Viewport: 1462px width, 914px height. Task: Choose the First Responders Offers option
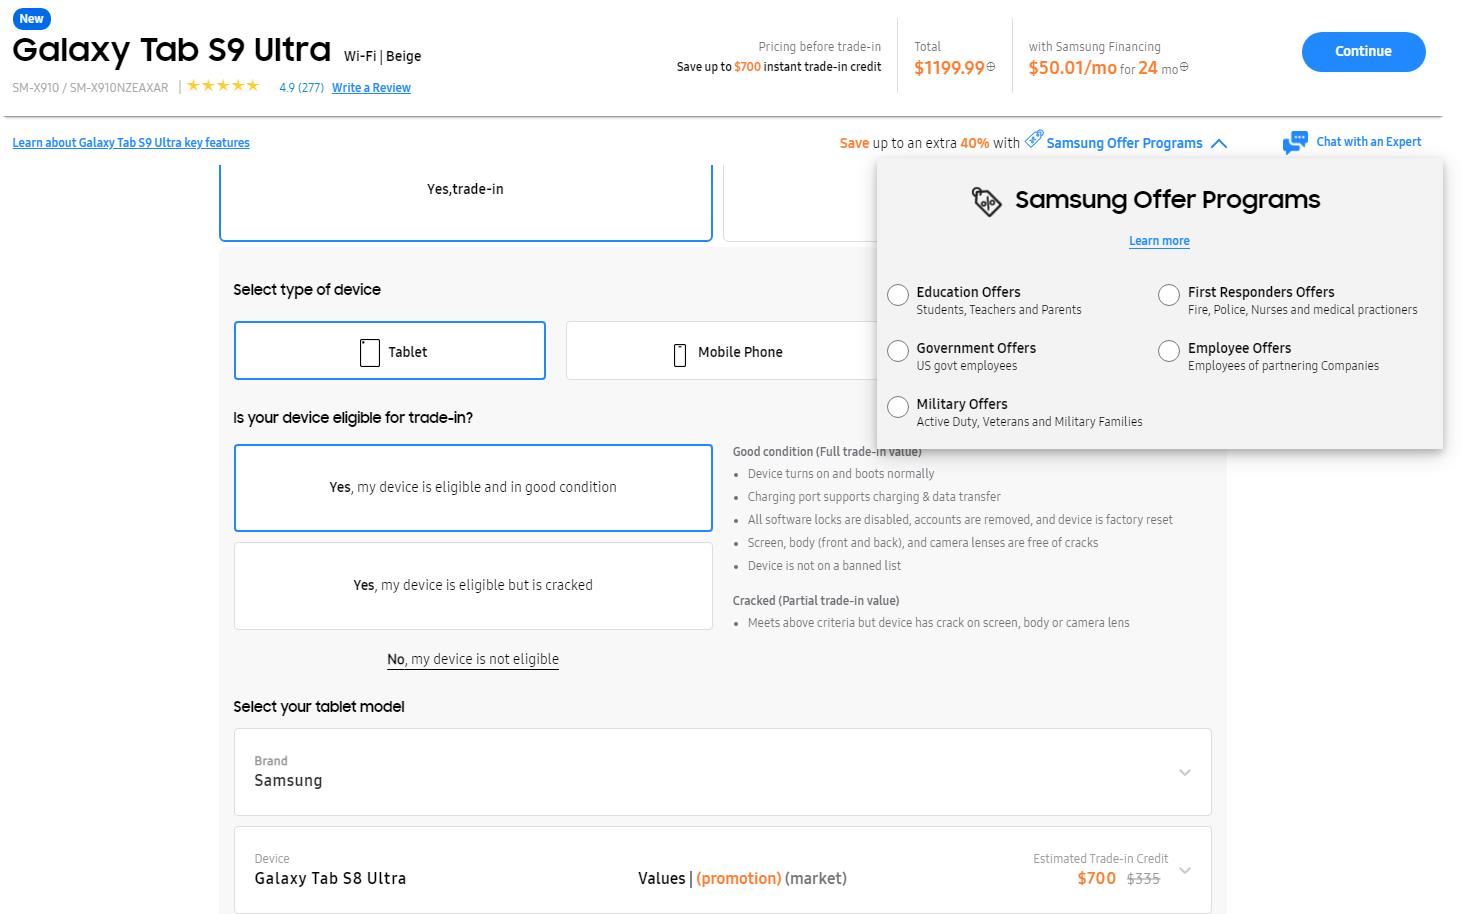click(x=1169, y=295)
